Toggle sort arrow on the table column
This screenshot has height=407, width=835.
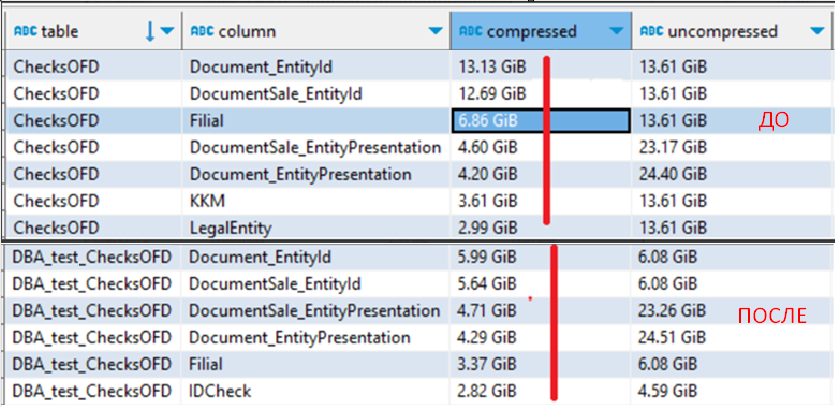(x=151, y=32)
